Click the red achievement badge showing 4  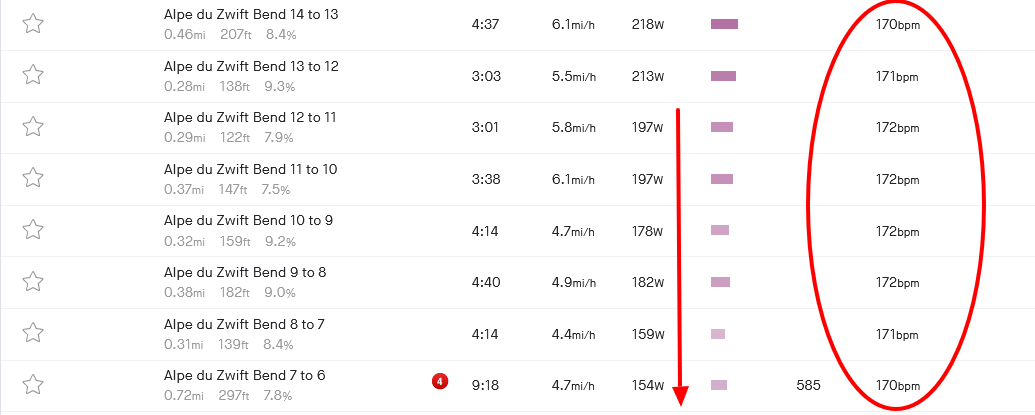[x=438, y=381]
